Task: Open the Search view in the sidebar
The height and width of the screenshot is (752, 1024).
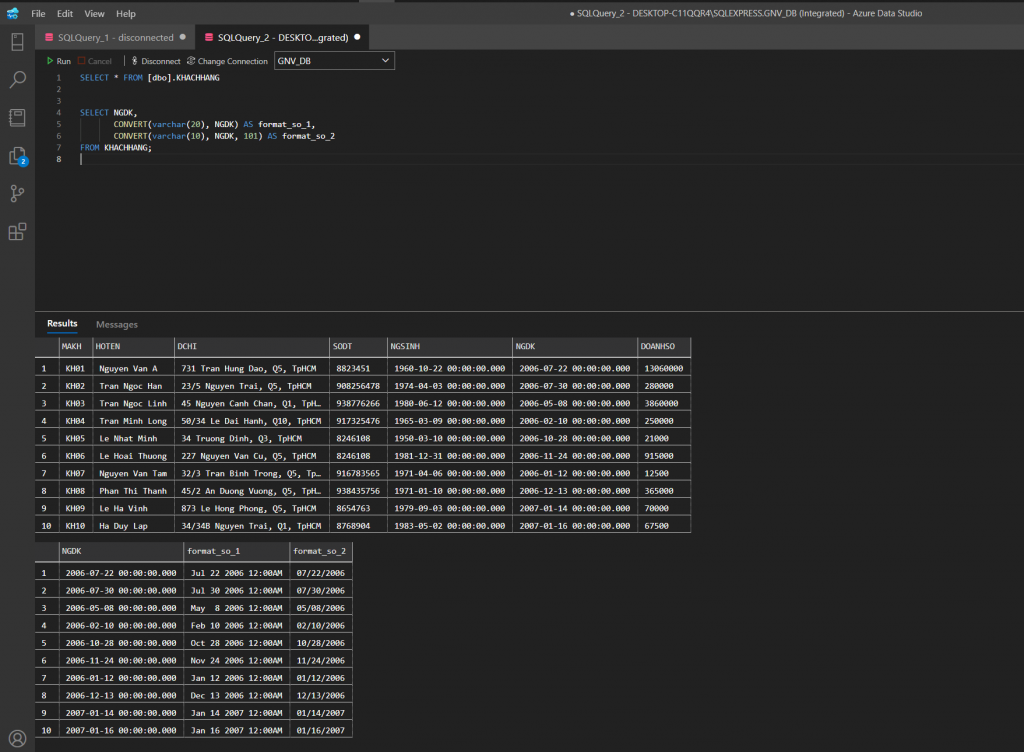Action: [x=17, y=80]
